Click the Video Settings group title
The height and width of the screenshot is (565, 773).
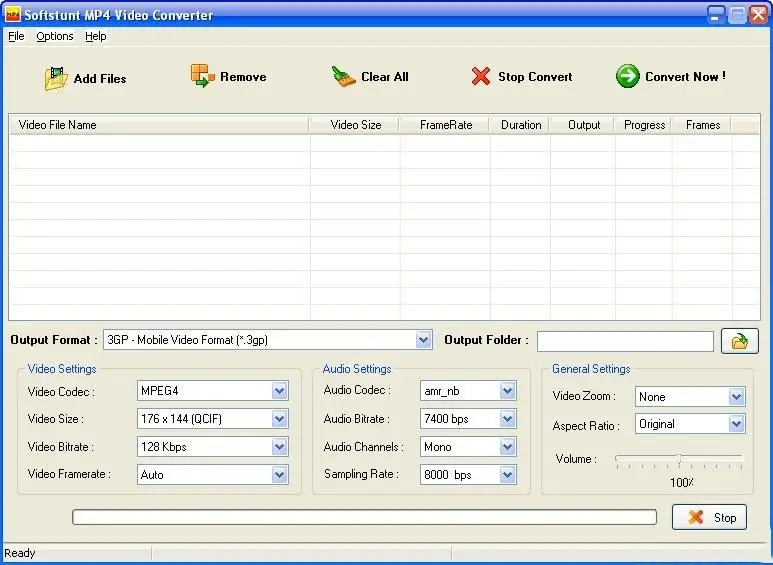[62, 369]
